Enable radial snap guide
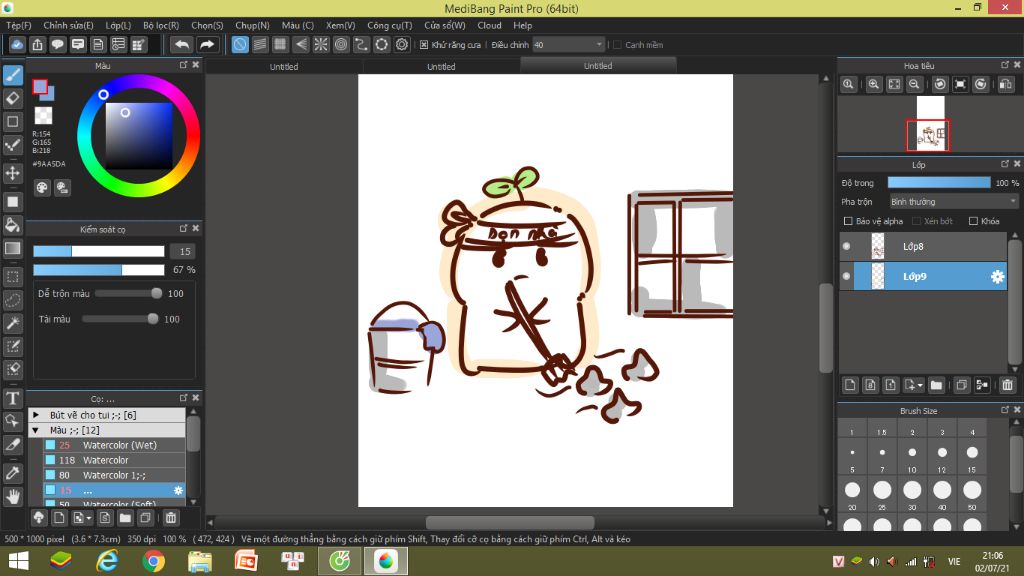Viewport: 1024px width, 576px height. pyautogui.click(x=321, y=44)
